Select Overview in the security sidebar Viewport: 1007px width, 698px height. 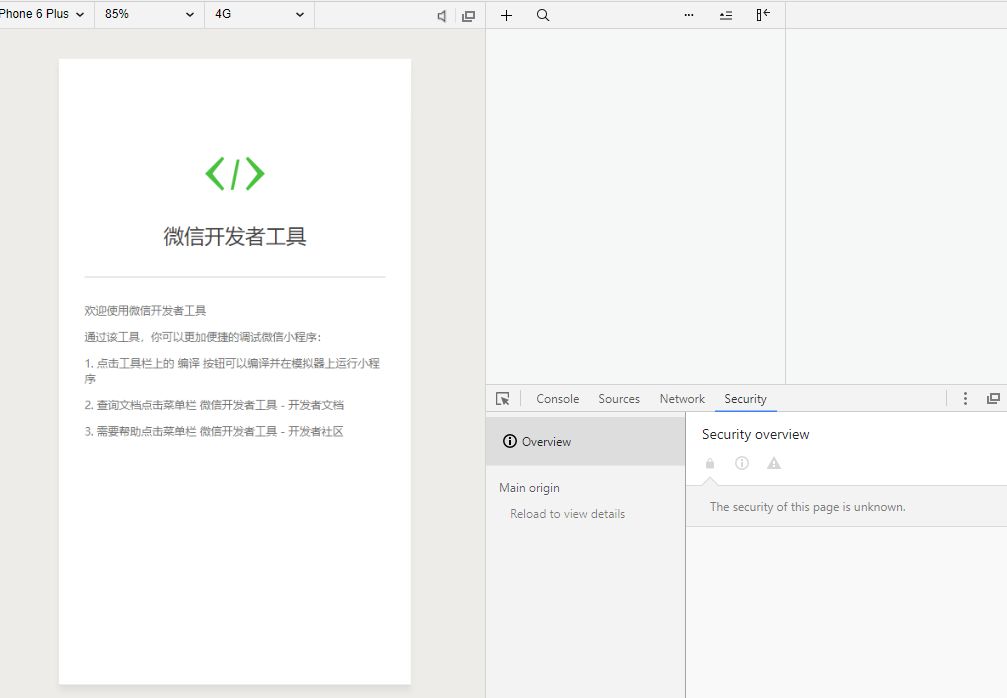(x=586, y=441)
